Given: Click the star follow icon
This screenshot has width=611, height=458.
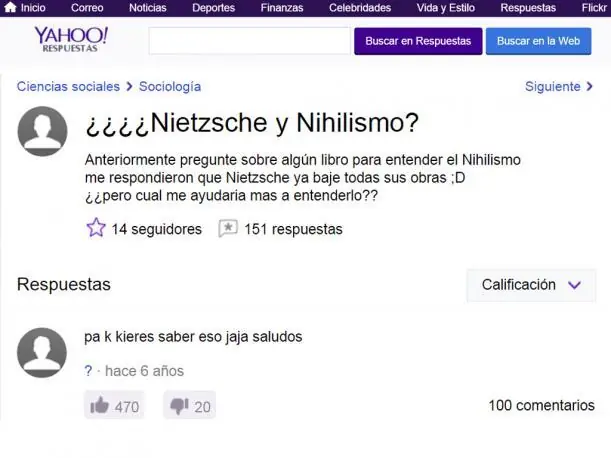Looking at the screenshot, I should [95, 228].
